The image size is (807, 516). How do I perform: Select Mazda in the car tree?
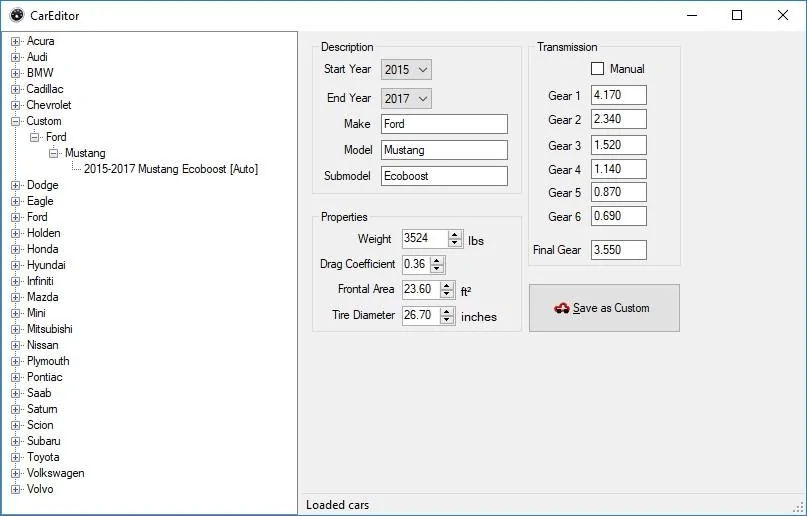click(42, 297)
